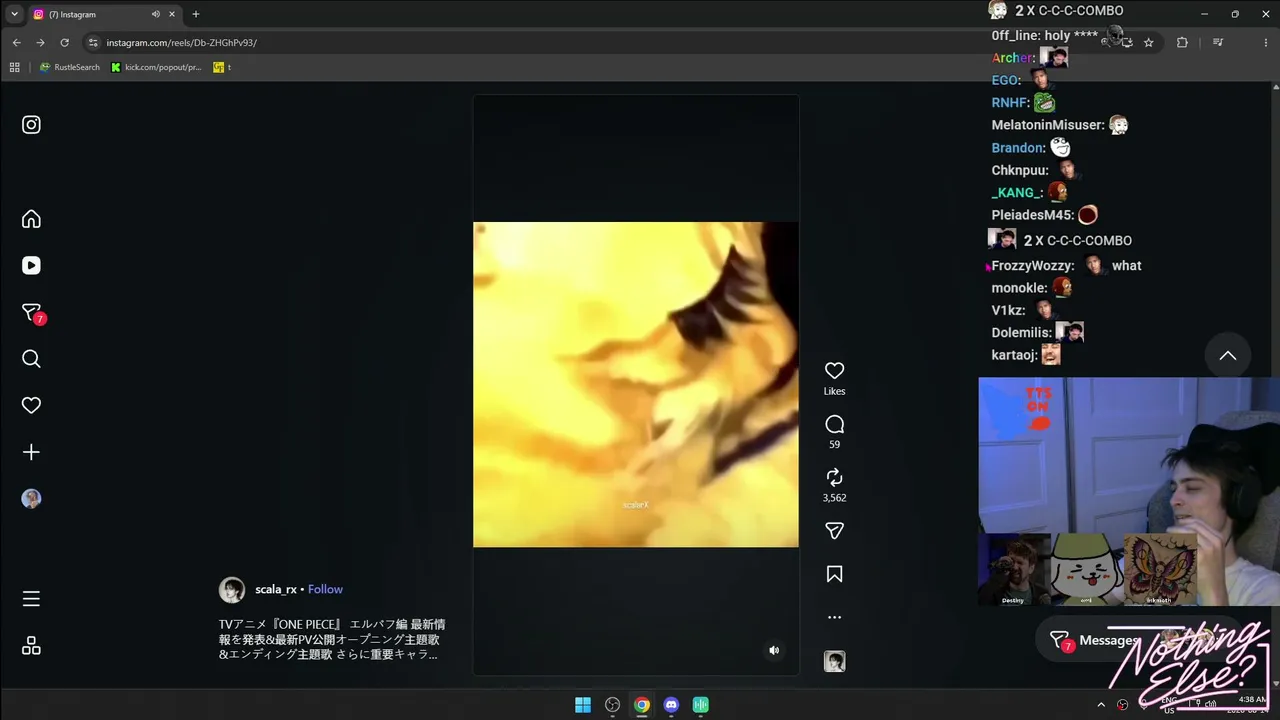The height and width of the screenshot is (720, 1280).
Task: Open the reel's audio thumbnail
Action: point(834,661)
